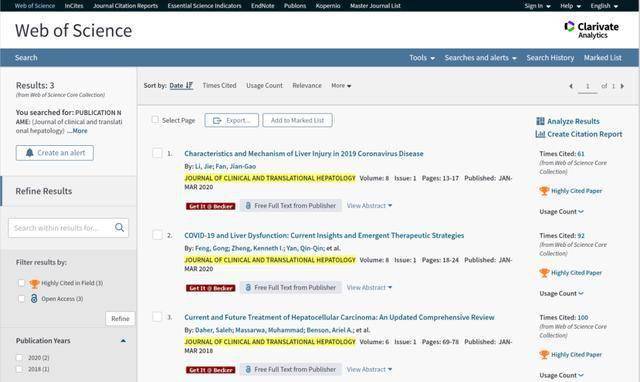Go to next results page arrow

point(622,86)
